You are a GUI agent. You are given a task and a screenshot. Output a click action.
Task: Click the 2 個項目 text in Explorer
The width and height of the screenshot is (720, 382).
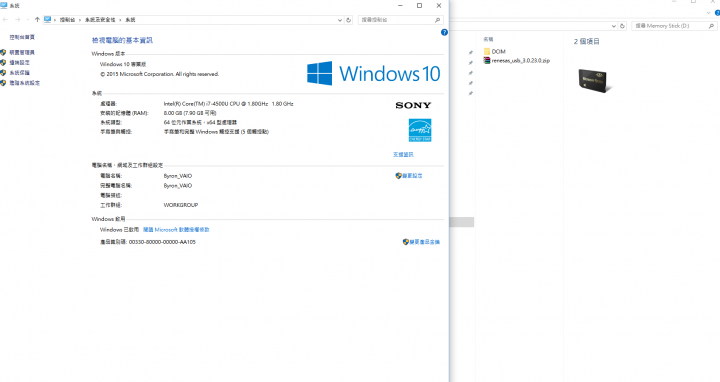(586, 41)
